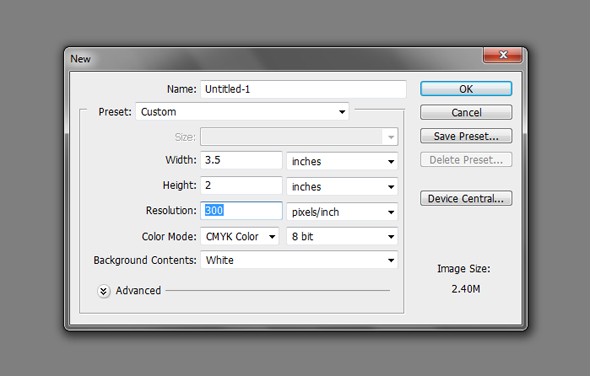Click the disabled Delete Preset button
590x376 pixels.
click(x=466, y=160)
